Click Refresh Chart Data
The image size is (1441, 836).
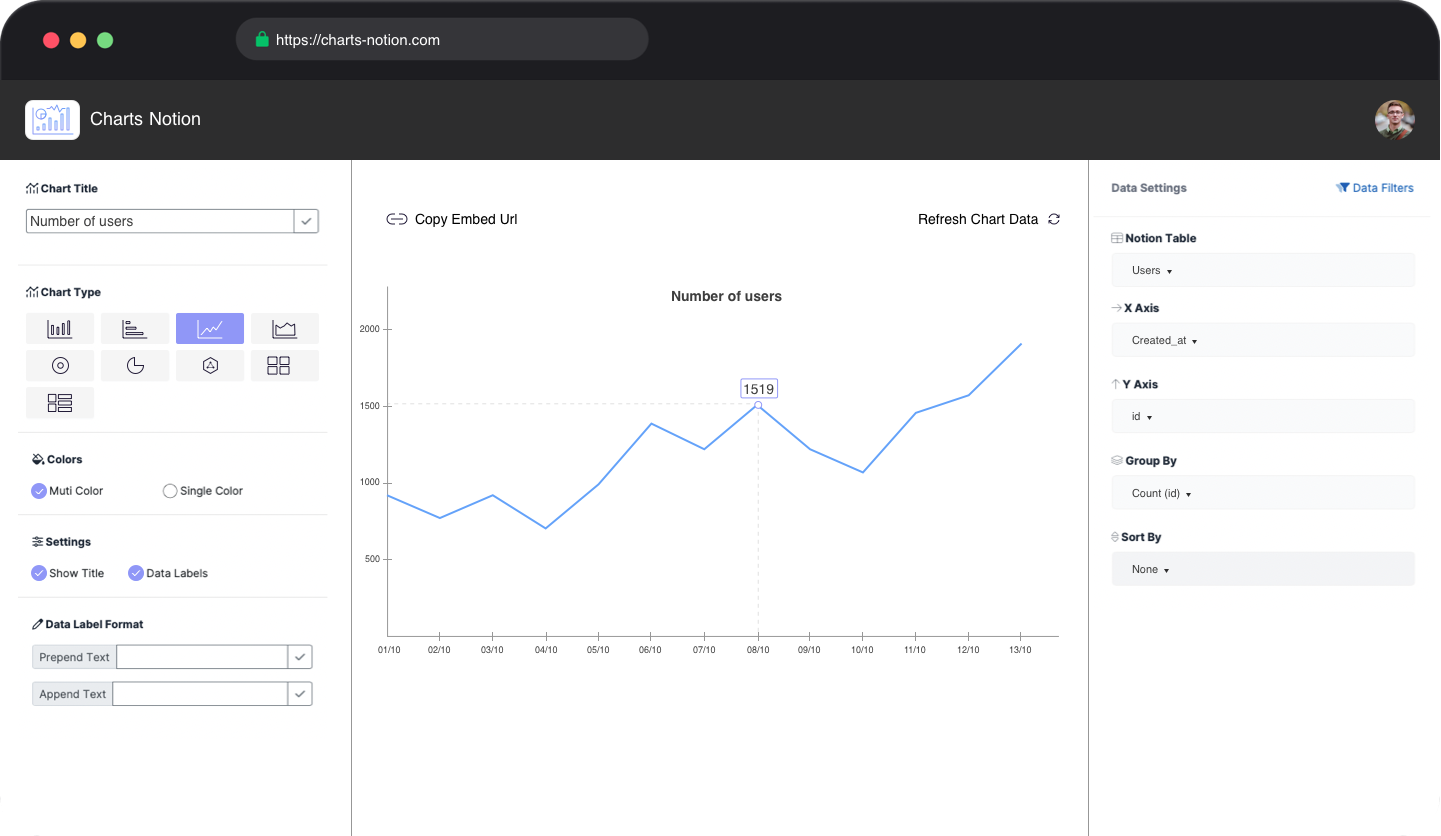coord(978,219)
